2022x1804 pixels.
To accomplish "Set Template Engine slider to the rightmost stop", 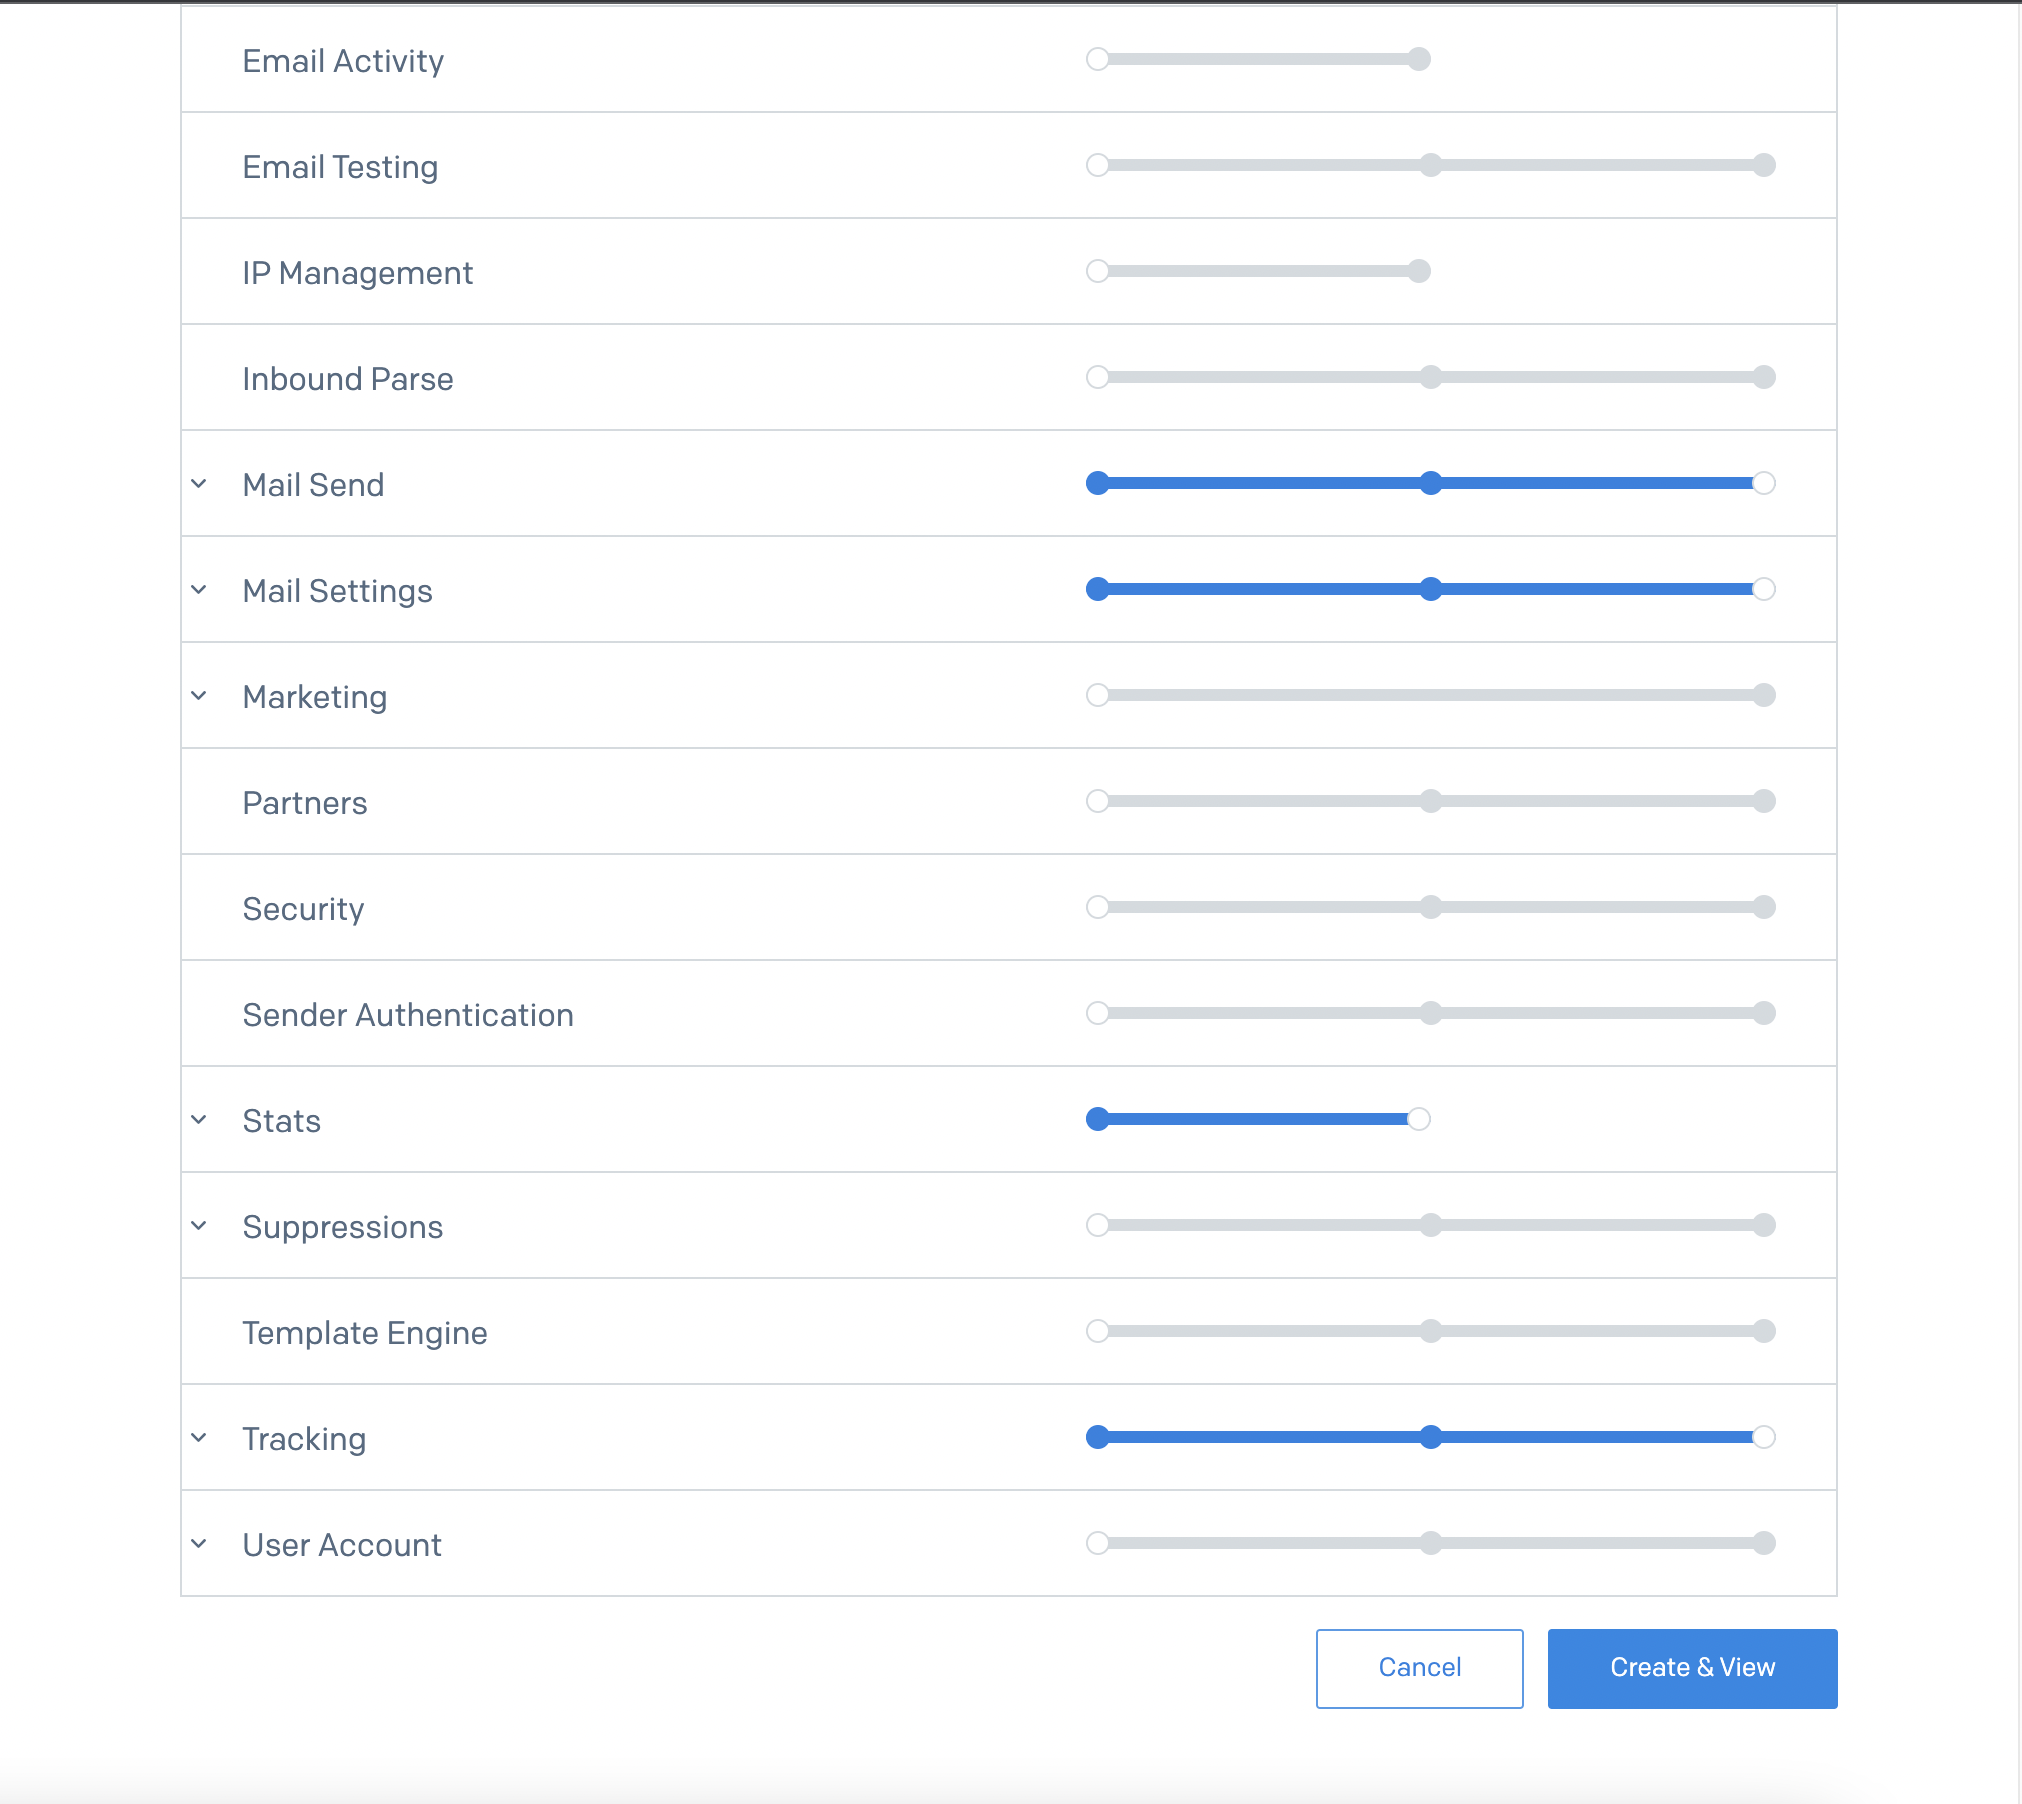I will [1764, 1331].
